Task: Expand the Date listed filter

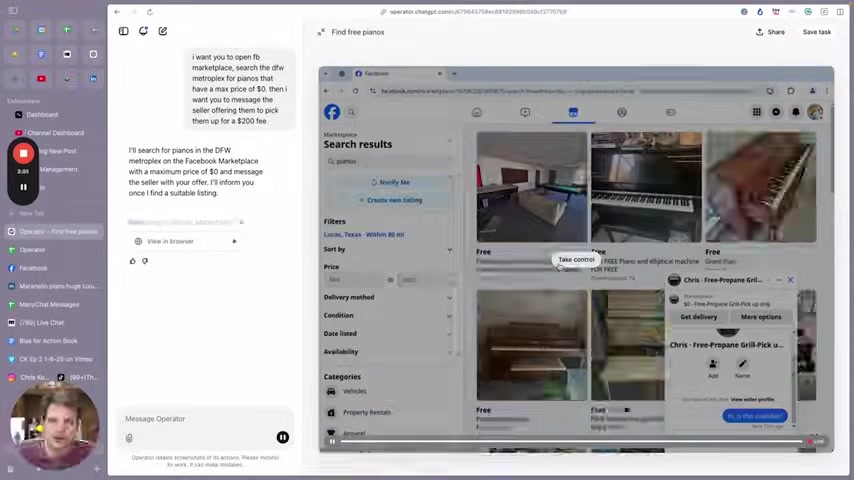Action: coord(388,333)
